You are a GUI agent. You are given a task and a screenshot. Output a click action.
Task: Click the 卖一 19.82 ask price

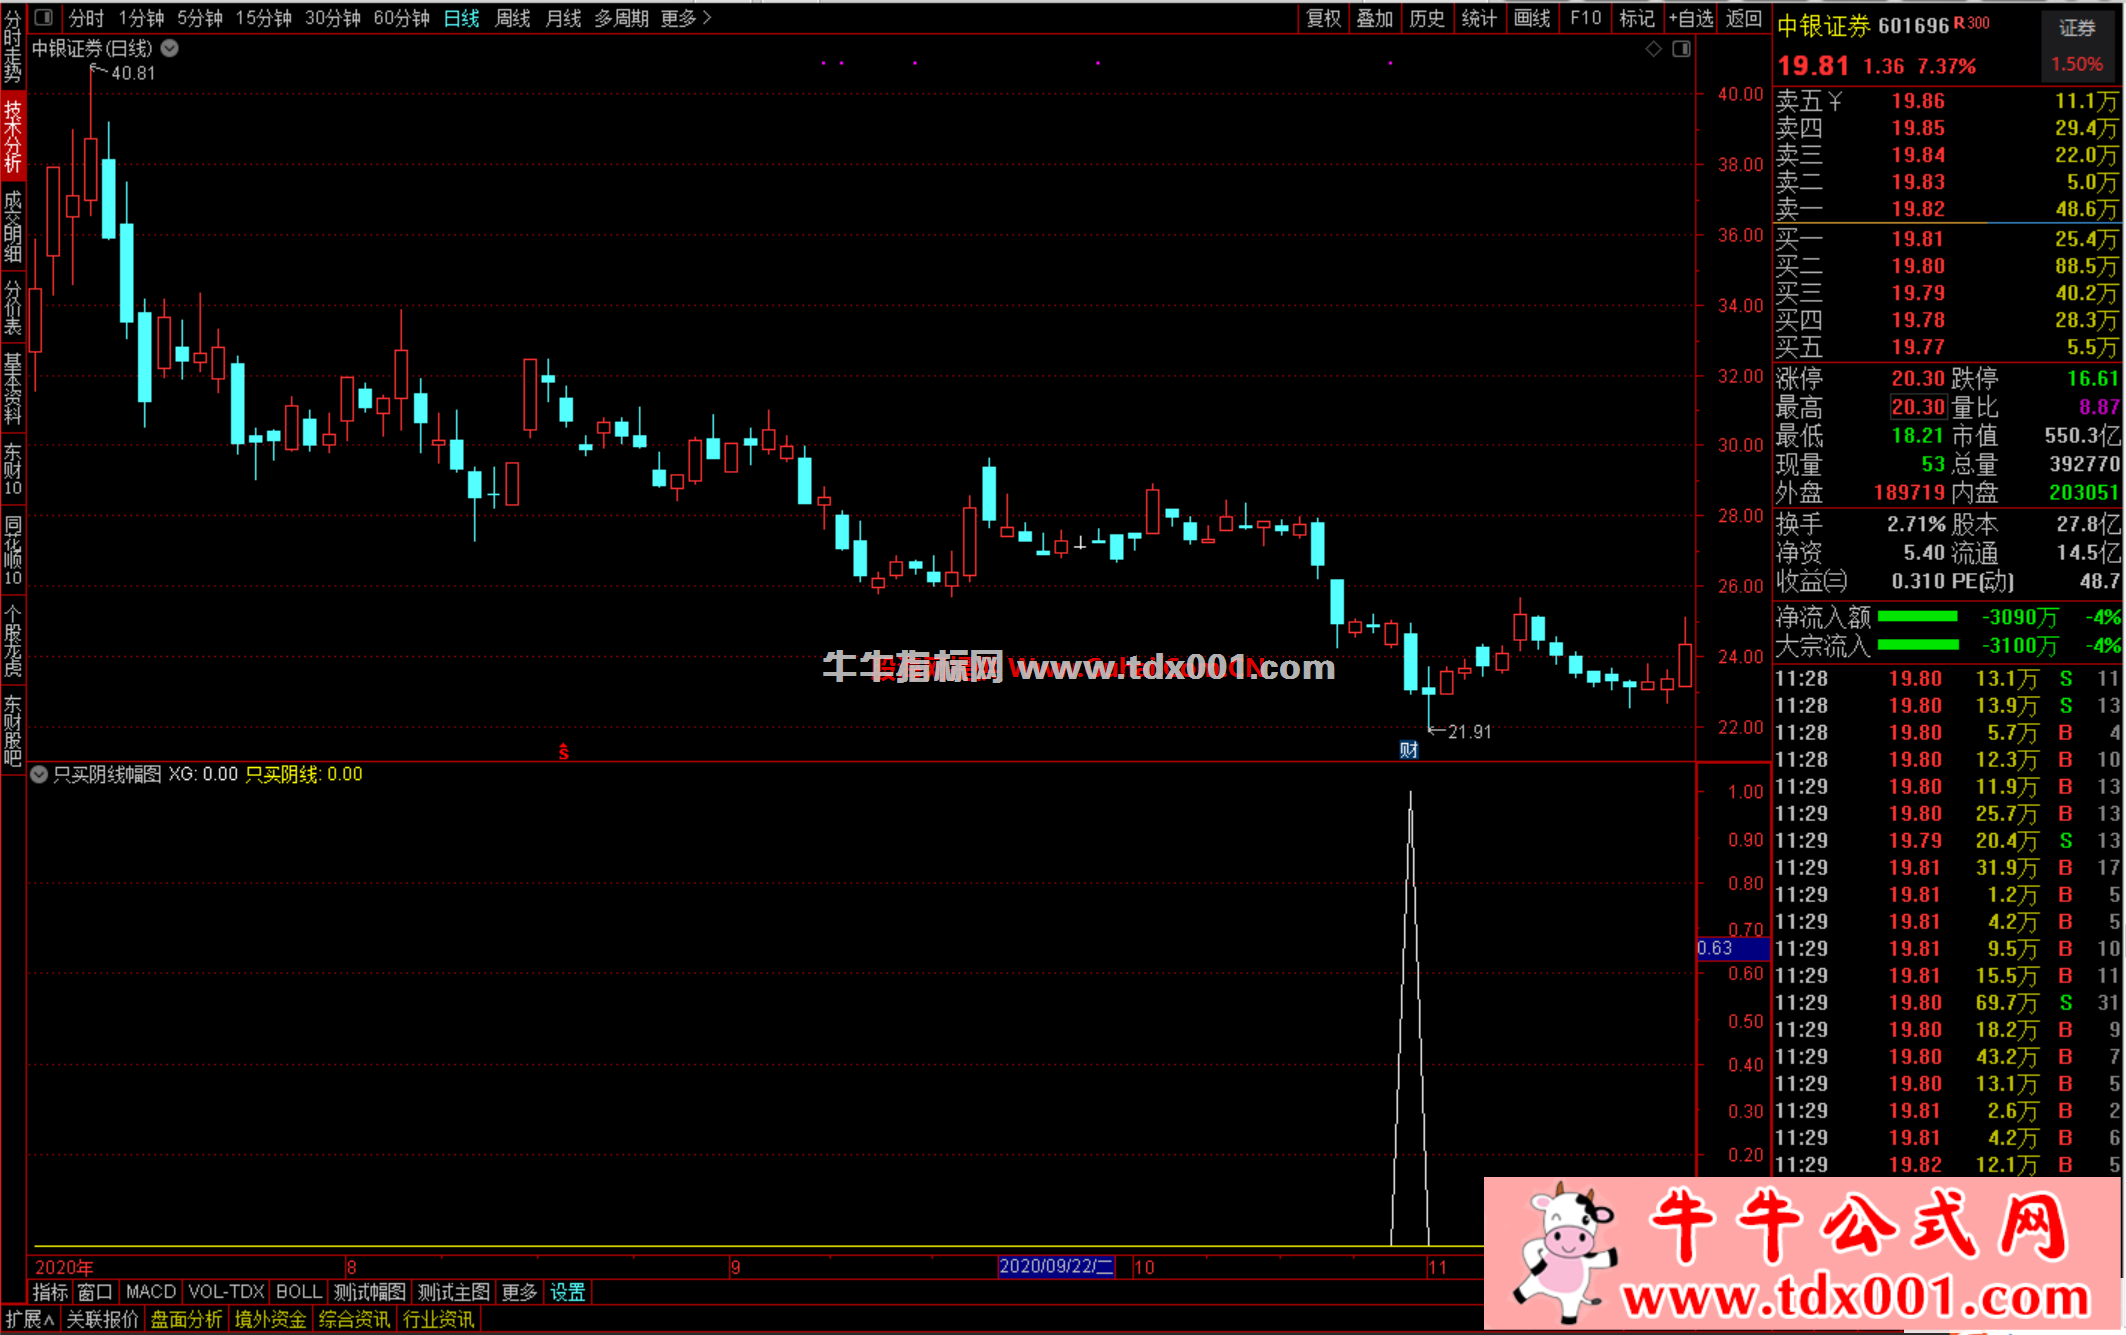click(x=1918, y=209)
